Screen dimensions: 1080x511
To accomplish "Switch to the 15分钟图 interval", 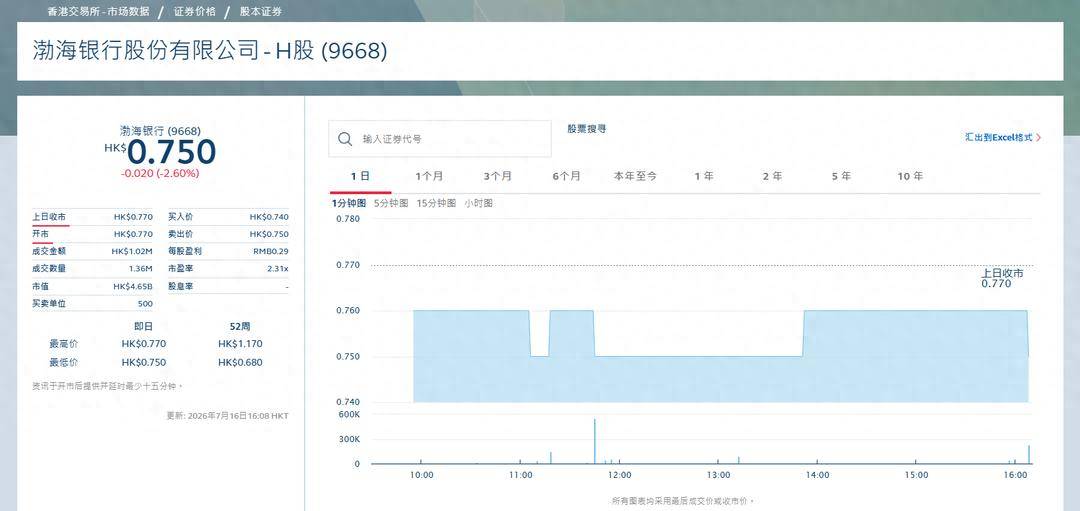I will point(436,203).
